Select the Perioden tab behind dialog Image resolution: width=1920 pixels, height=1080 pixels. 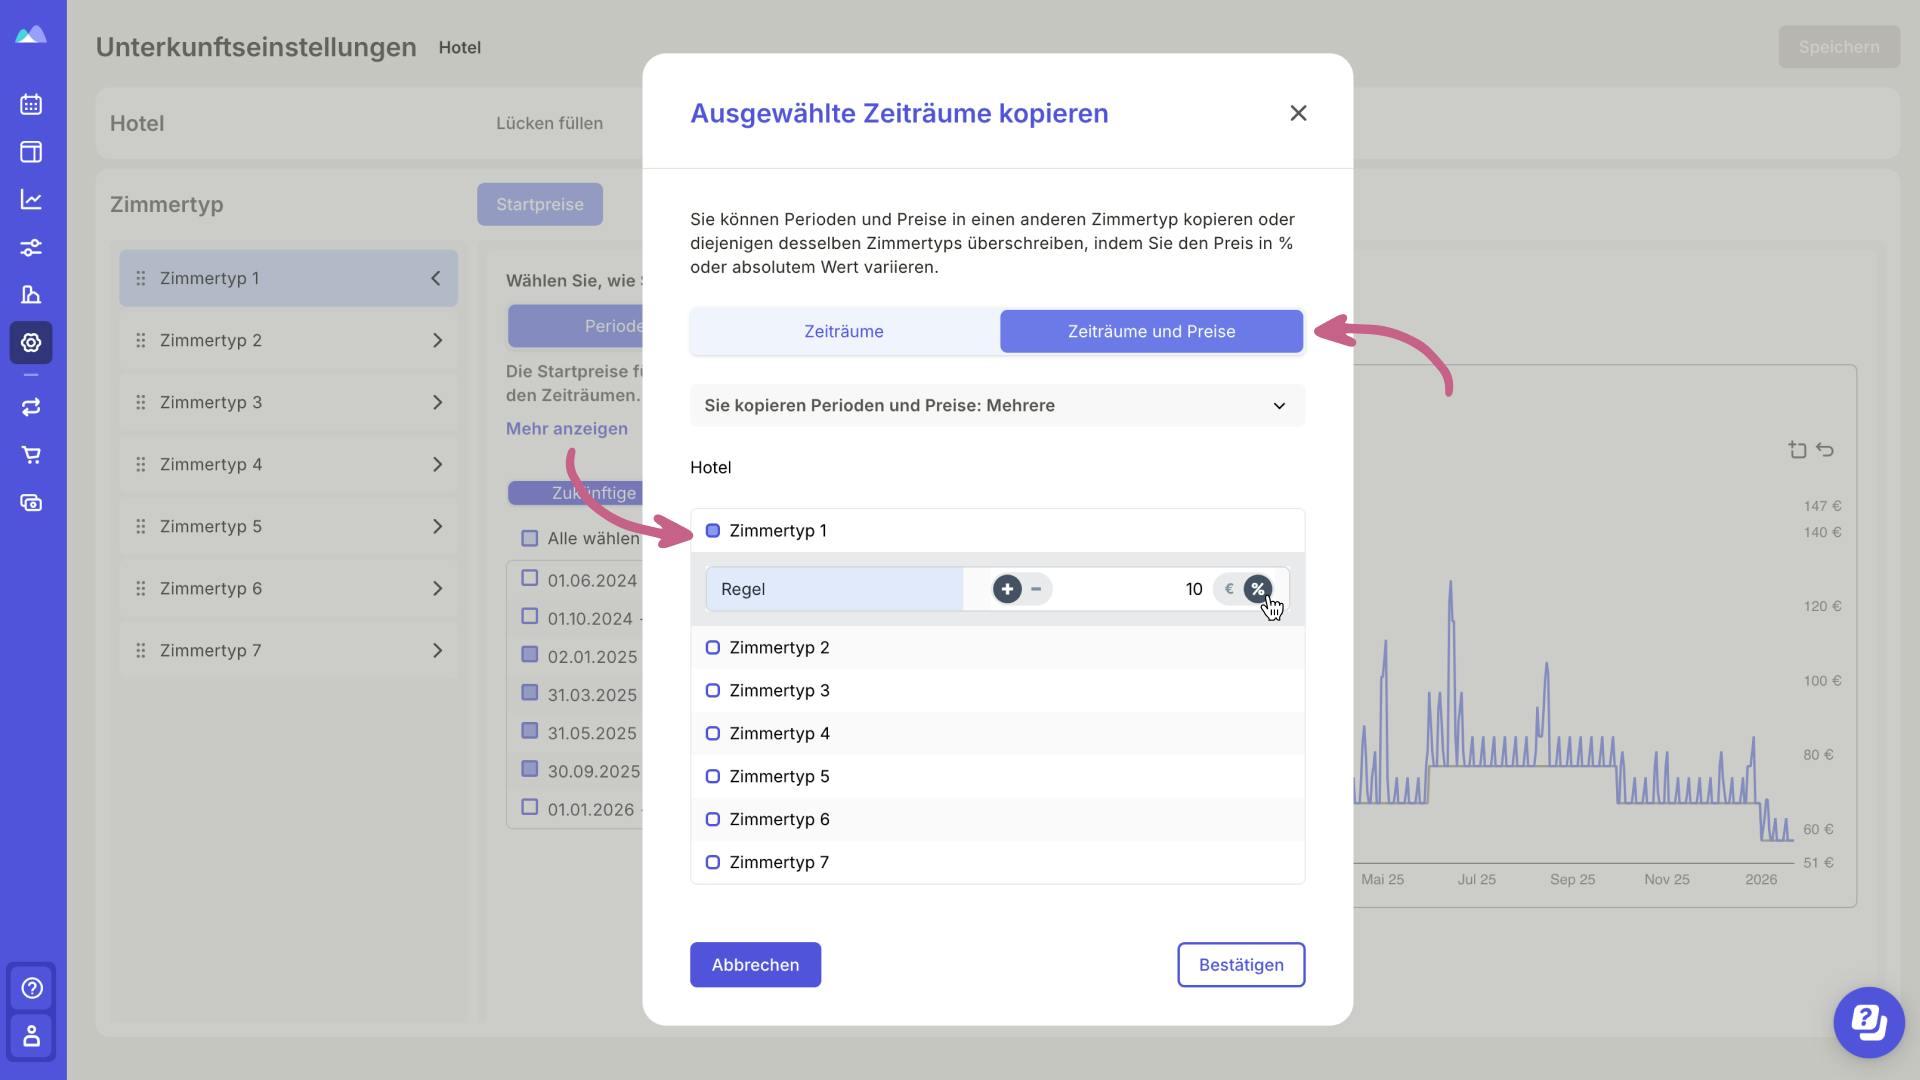point(575,326)
